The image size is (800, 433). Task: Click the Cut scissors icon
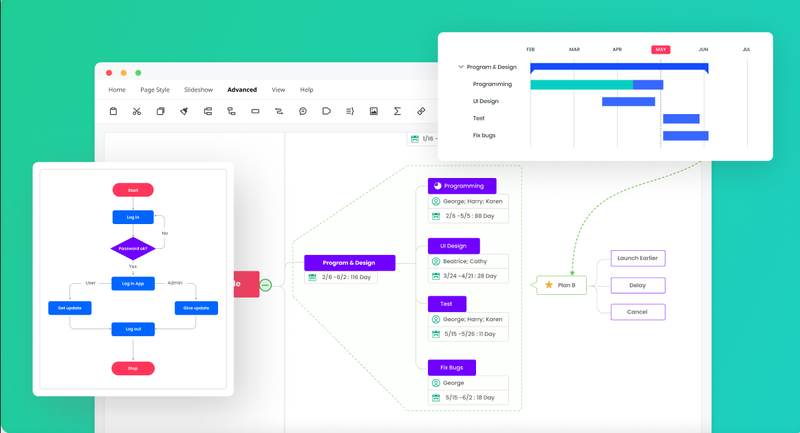point(137,111)
